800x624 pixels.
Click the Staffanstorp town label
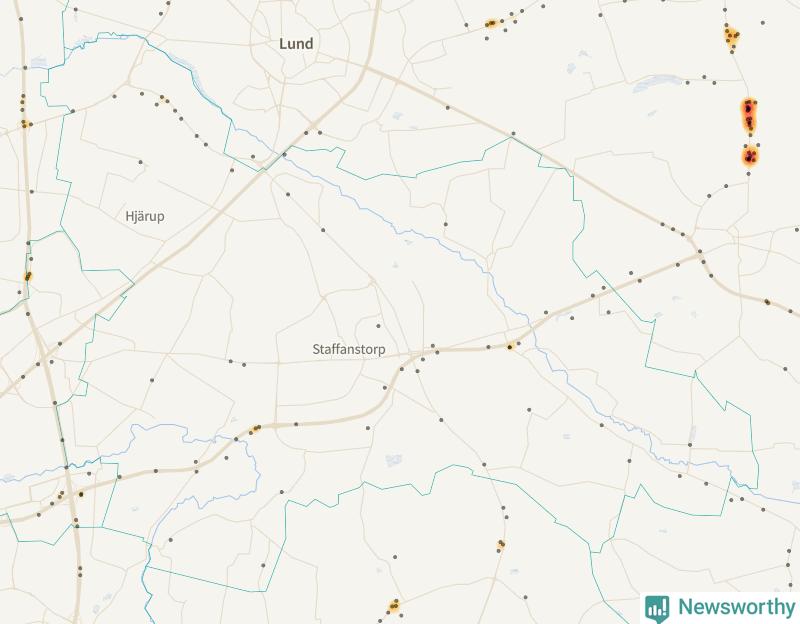(x=348, y=350)
